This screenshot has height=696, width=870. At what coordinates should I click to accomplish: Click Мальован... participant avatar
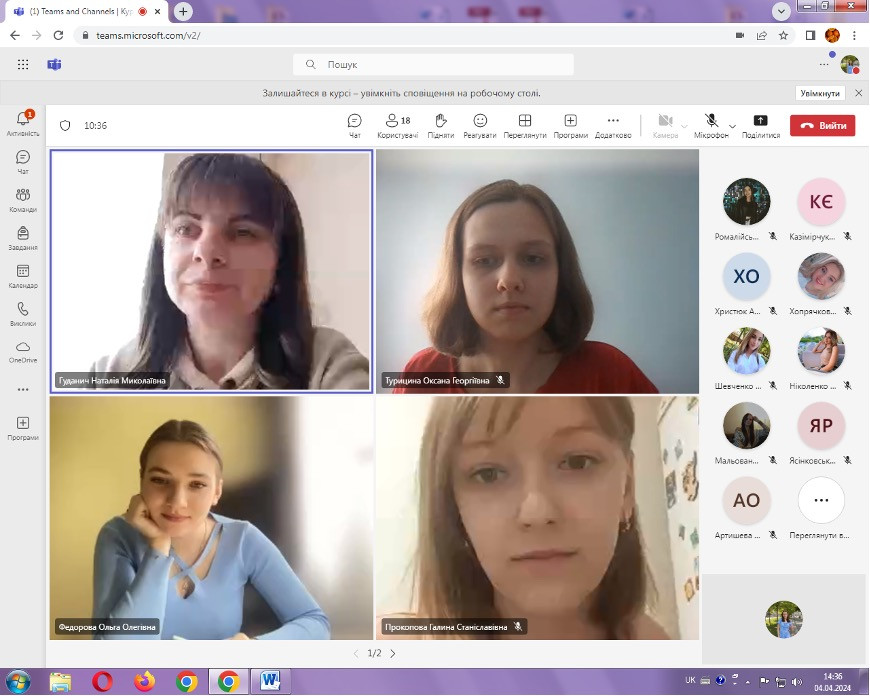[746, 426]
